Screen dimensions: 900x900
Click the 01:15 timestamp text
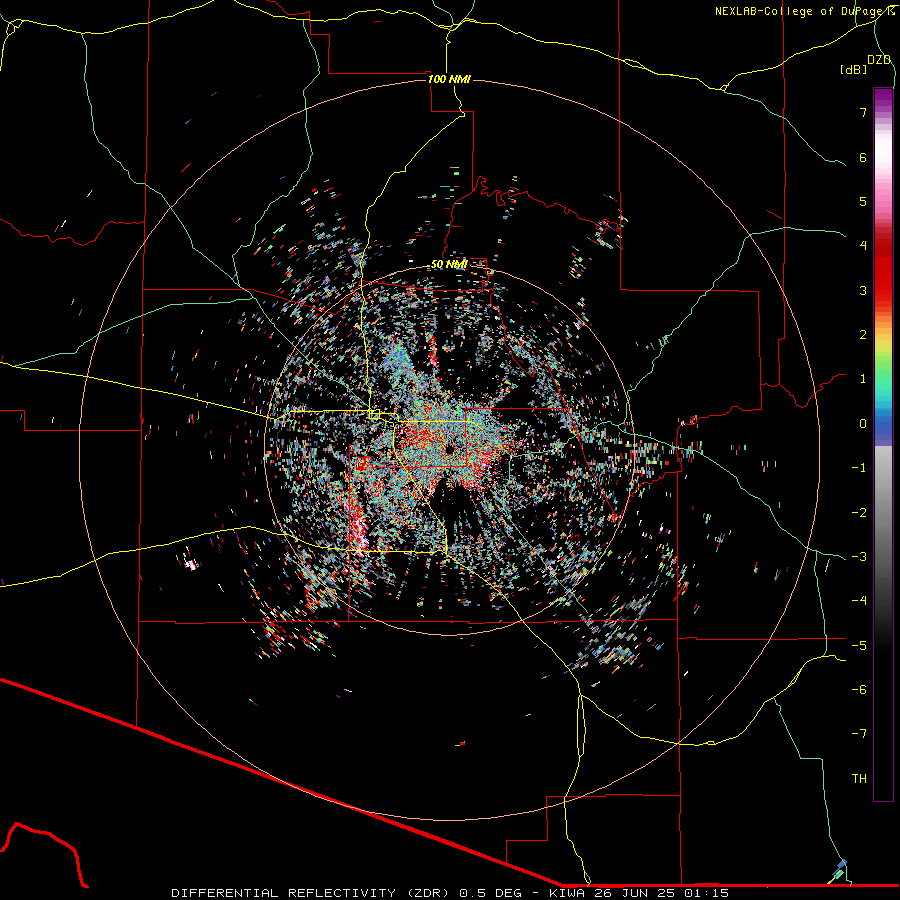706,893
